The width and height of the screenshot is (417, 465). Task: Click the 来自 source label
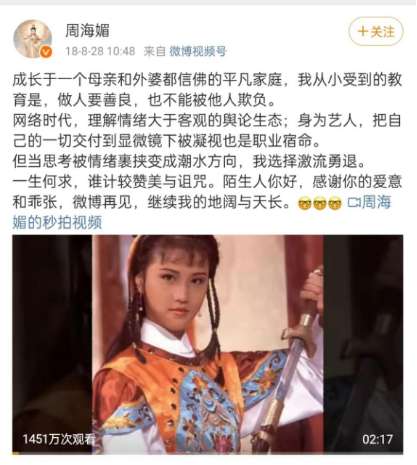[x=155, y=51]
